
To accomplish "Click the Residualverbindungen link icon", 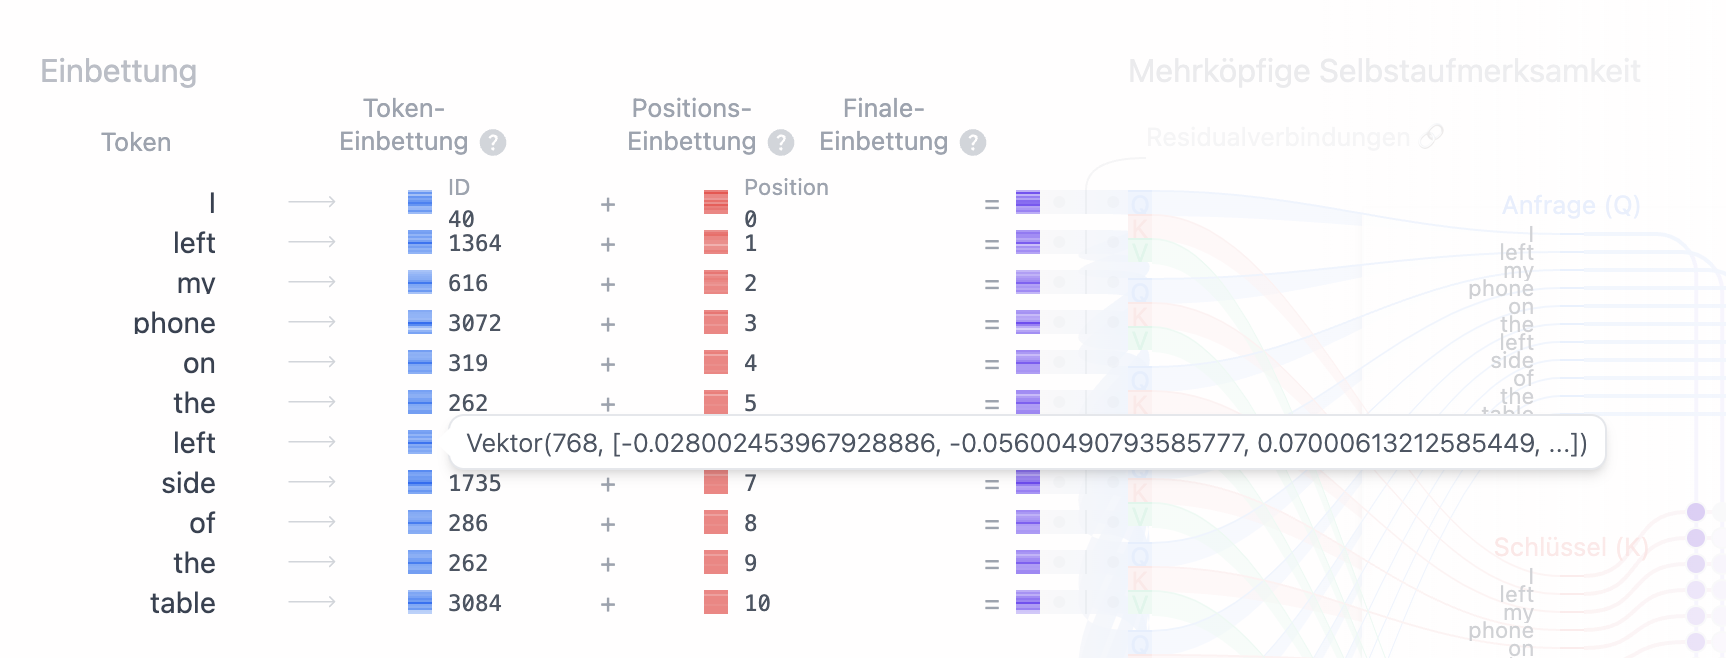I will pyautogui.click(x=1432, y=137).
